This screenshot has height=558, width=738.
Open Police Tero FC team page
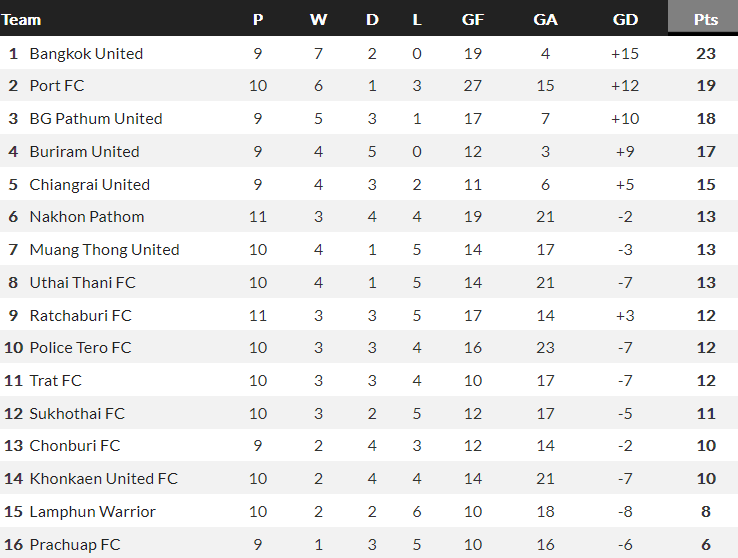pos(80,348)
